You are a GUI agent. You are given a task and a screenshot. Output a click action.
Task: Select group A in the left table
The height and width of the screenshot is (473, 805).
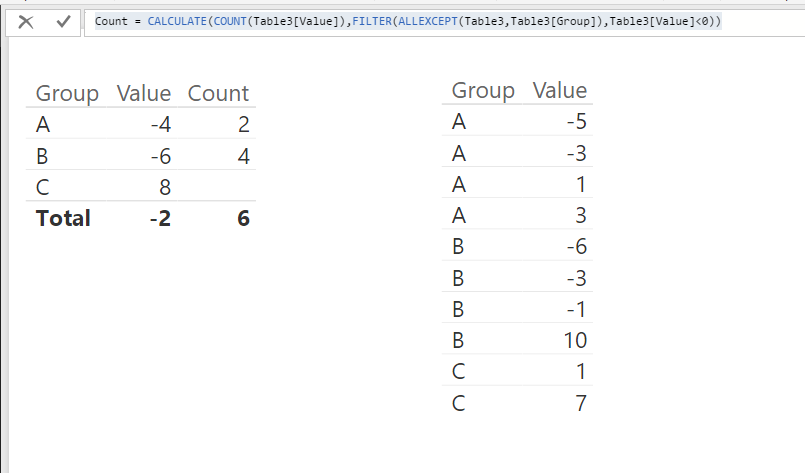(43, 124)
